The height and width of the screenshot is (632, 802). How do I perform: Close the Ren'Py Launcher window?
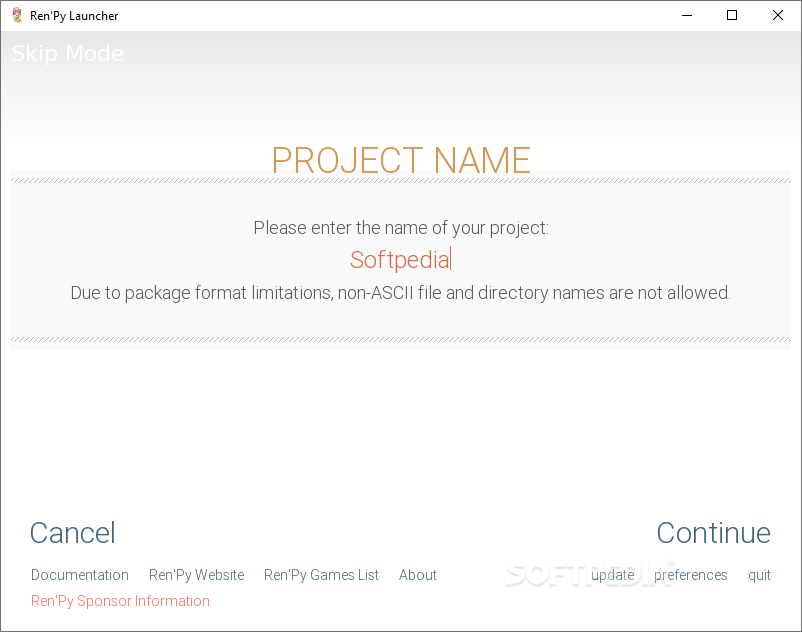point(777,15)
